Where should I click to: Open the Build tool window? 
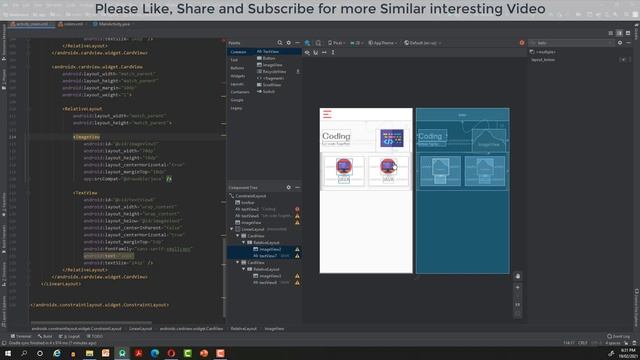pyautogui.click(x=45, y=336)
